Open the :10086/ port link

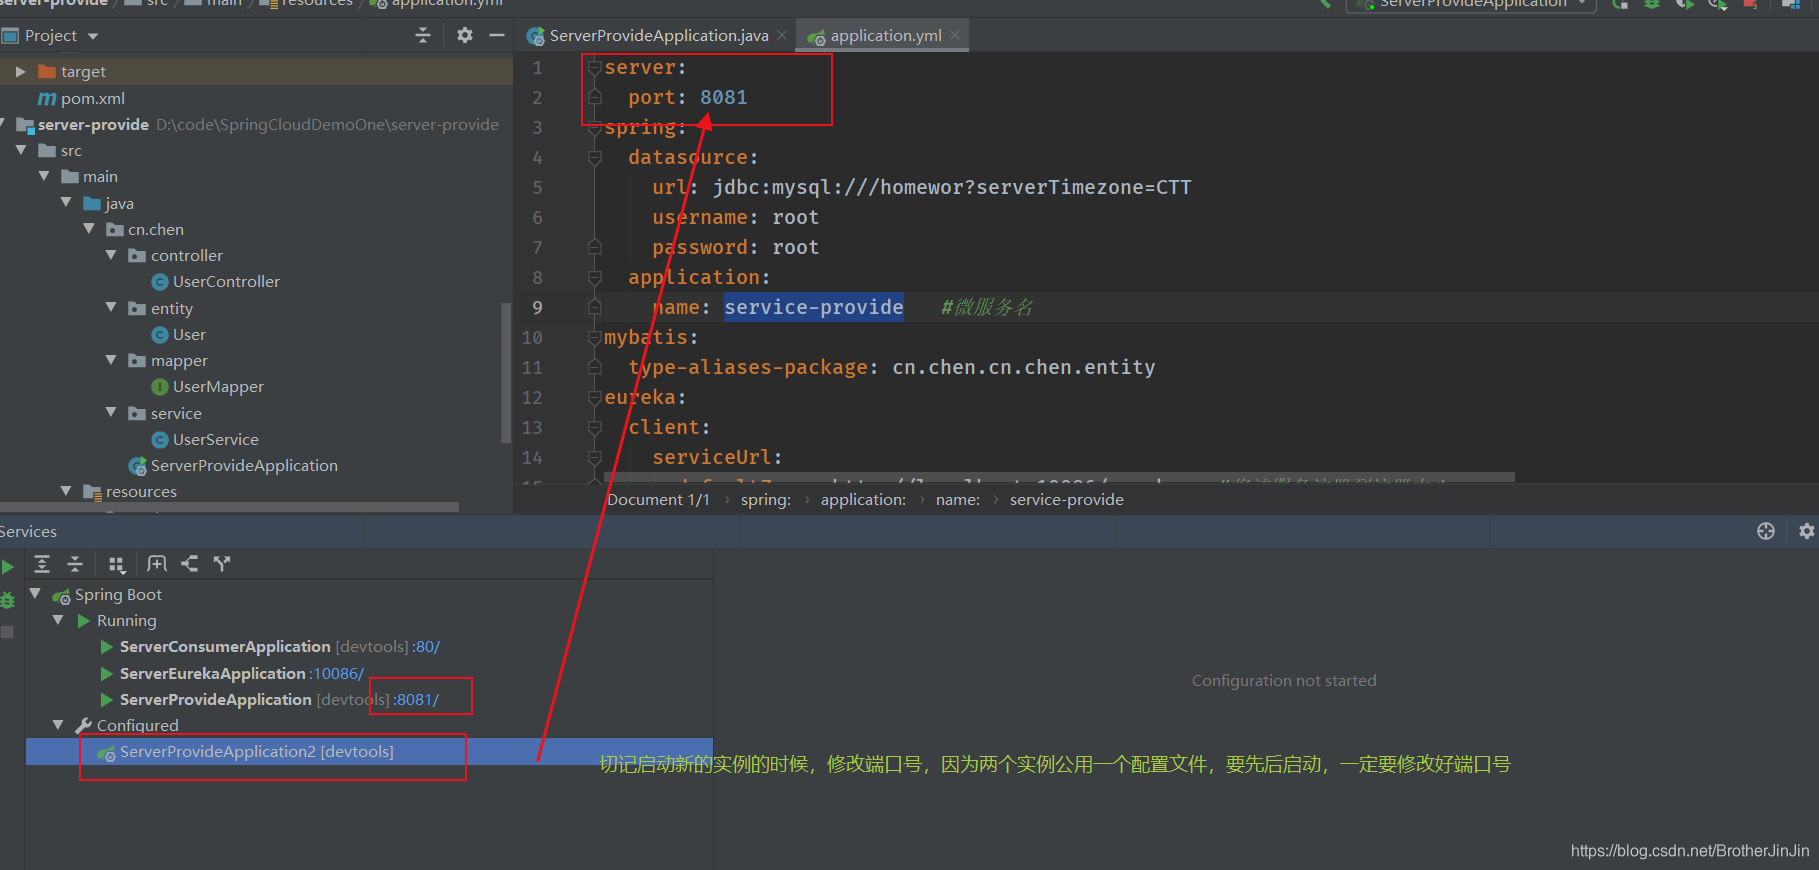(x=337, y=674)
